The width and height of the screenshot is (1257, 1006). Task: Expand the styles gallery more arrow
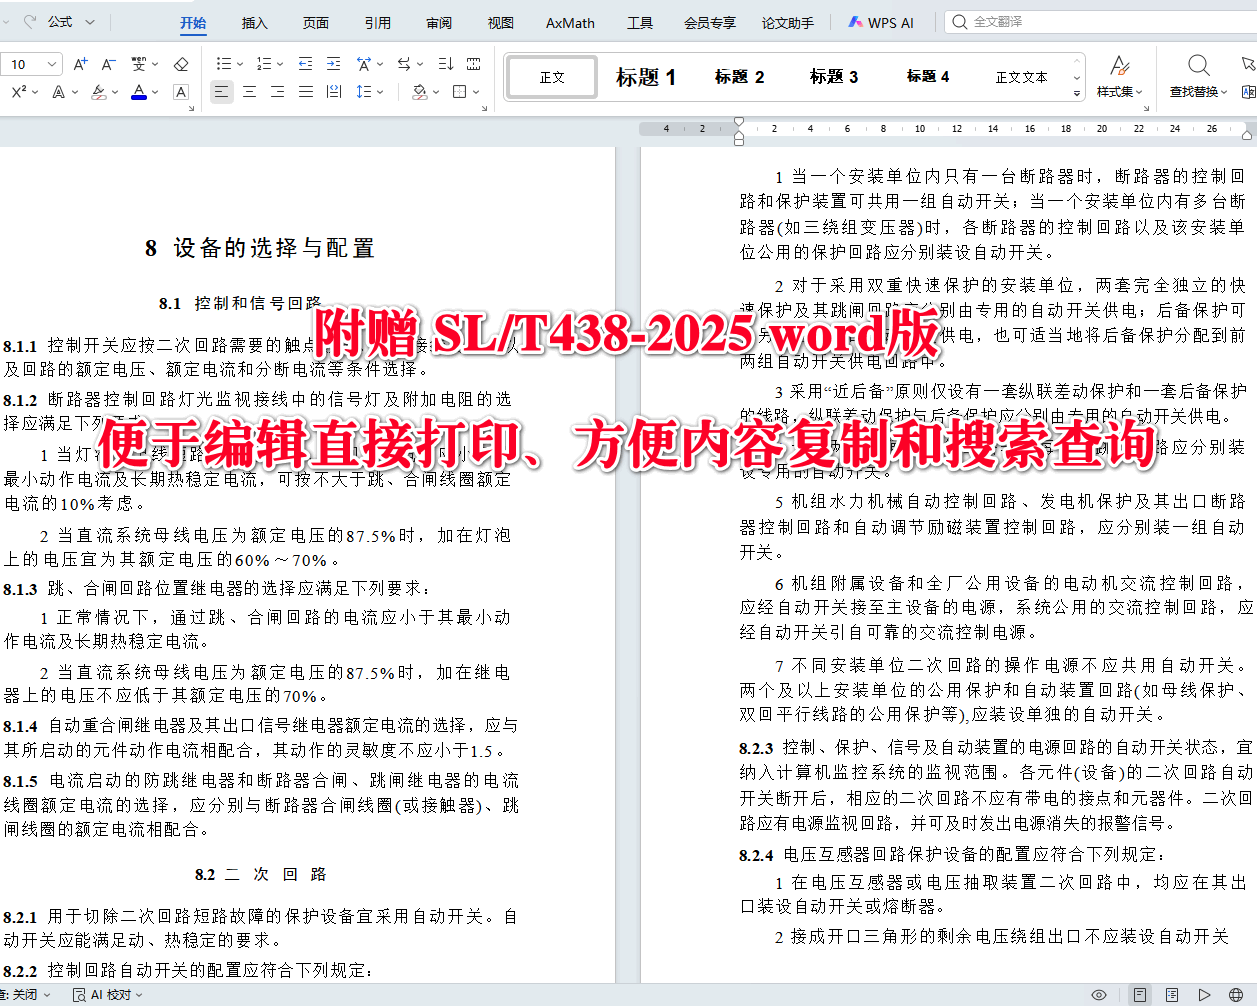coord(1077,94)
